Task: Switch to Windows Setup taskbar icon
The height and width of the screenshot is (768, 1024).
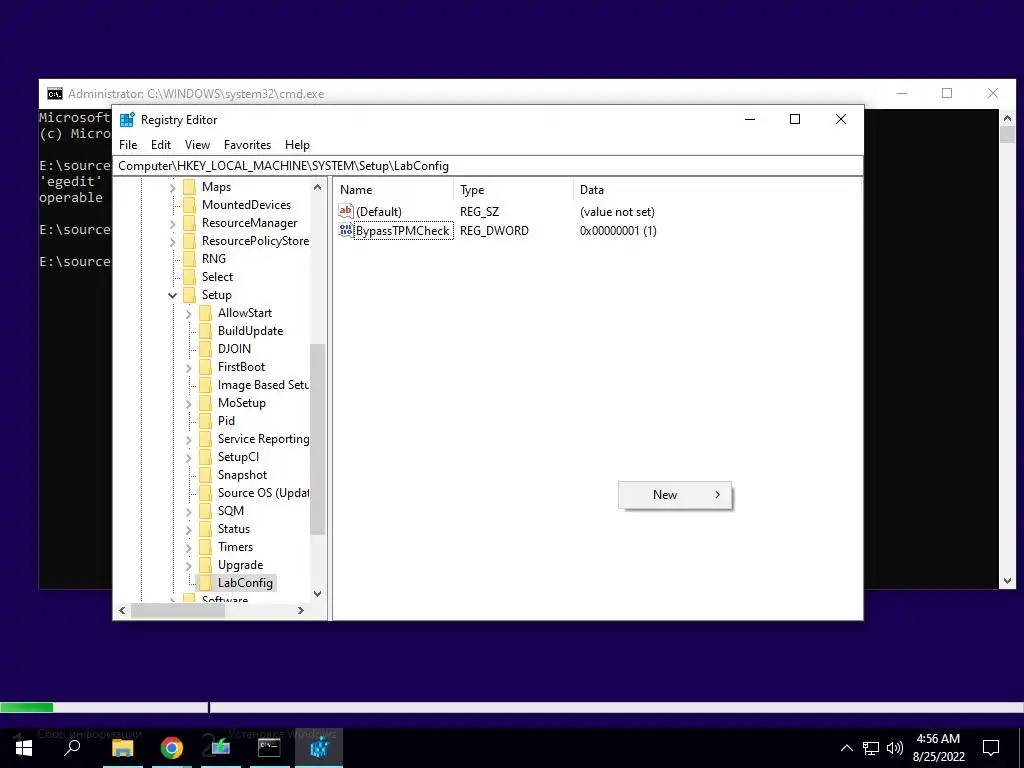Action: coord(221,748)
